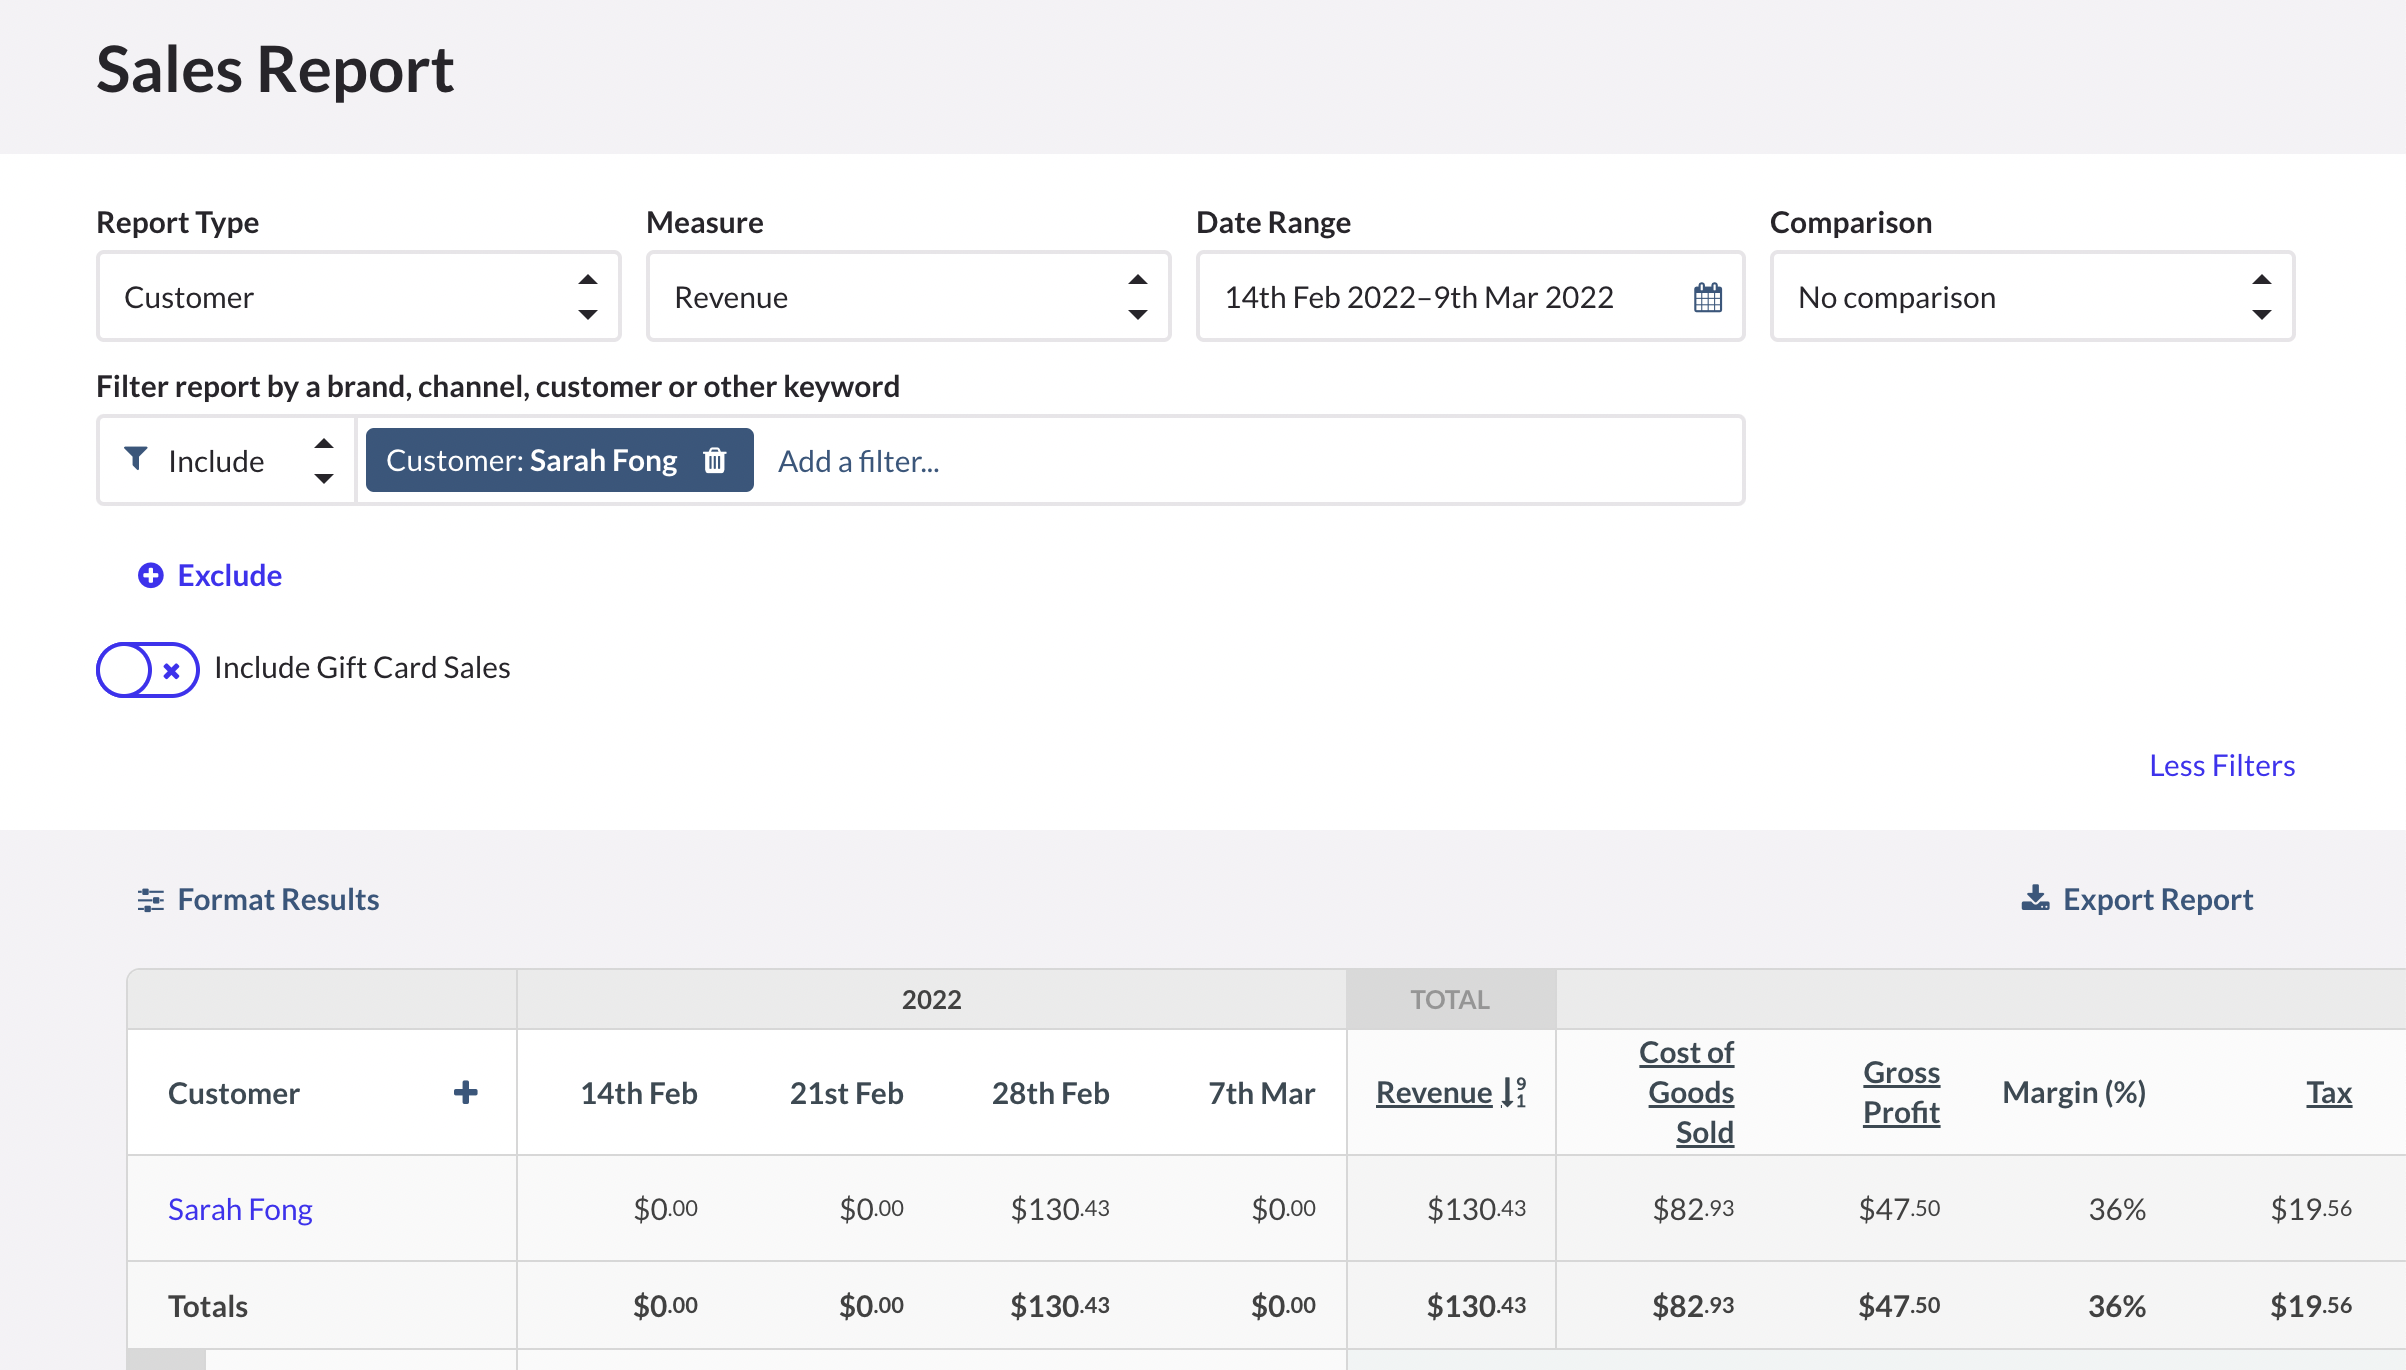The height and width of the screenshot is (1370, 2406).
Task: Click the Margin (%) column header
Action: pos(2074,1093)
